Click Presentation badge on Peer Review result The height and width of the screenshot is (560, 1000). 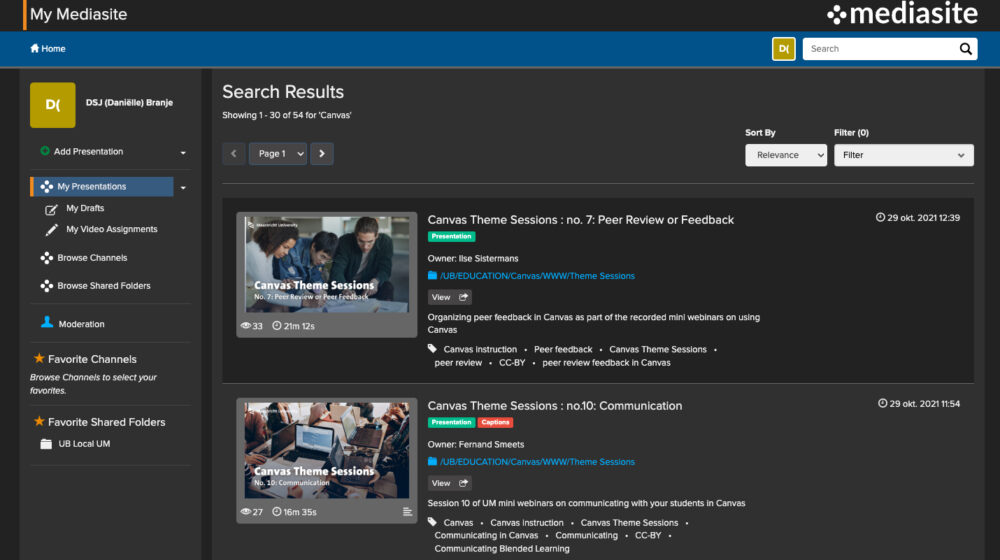(x=452, y=237)
